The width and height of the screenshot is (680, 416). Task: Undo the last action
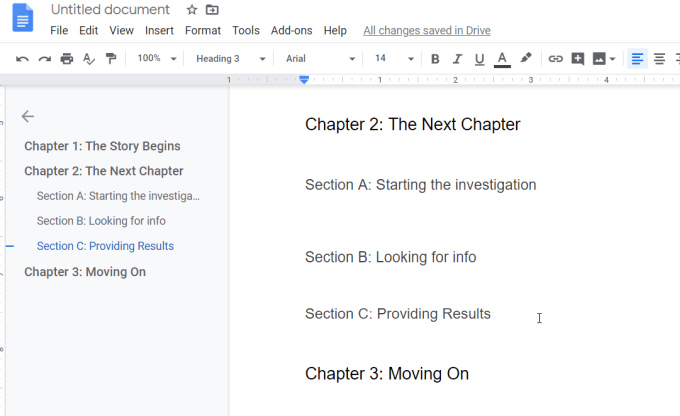click(22, 59)
